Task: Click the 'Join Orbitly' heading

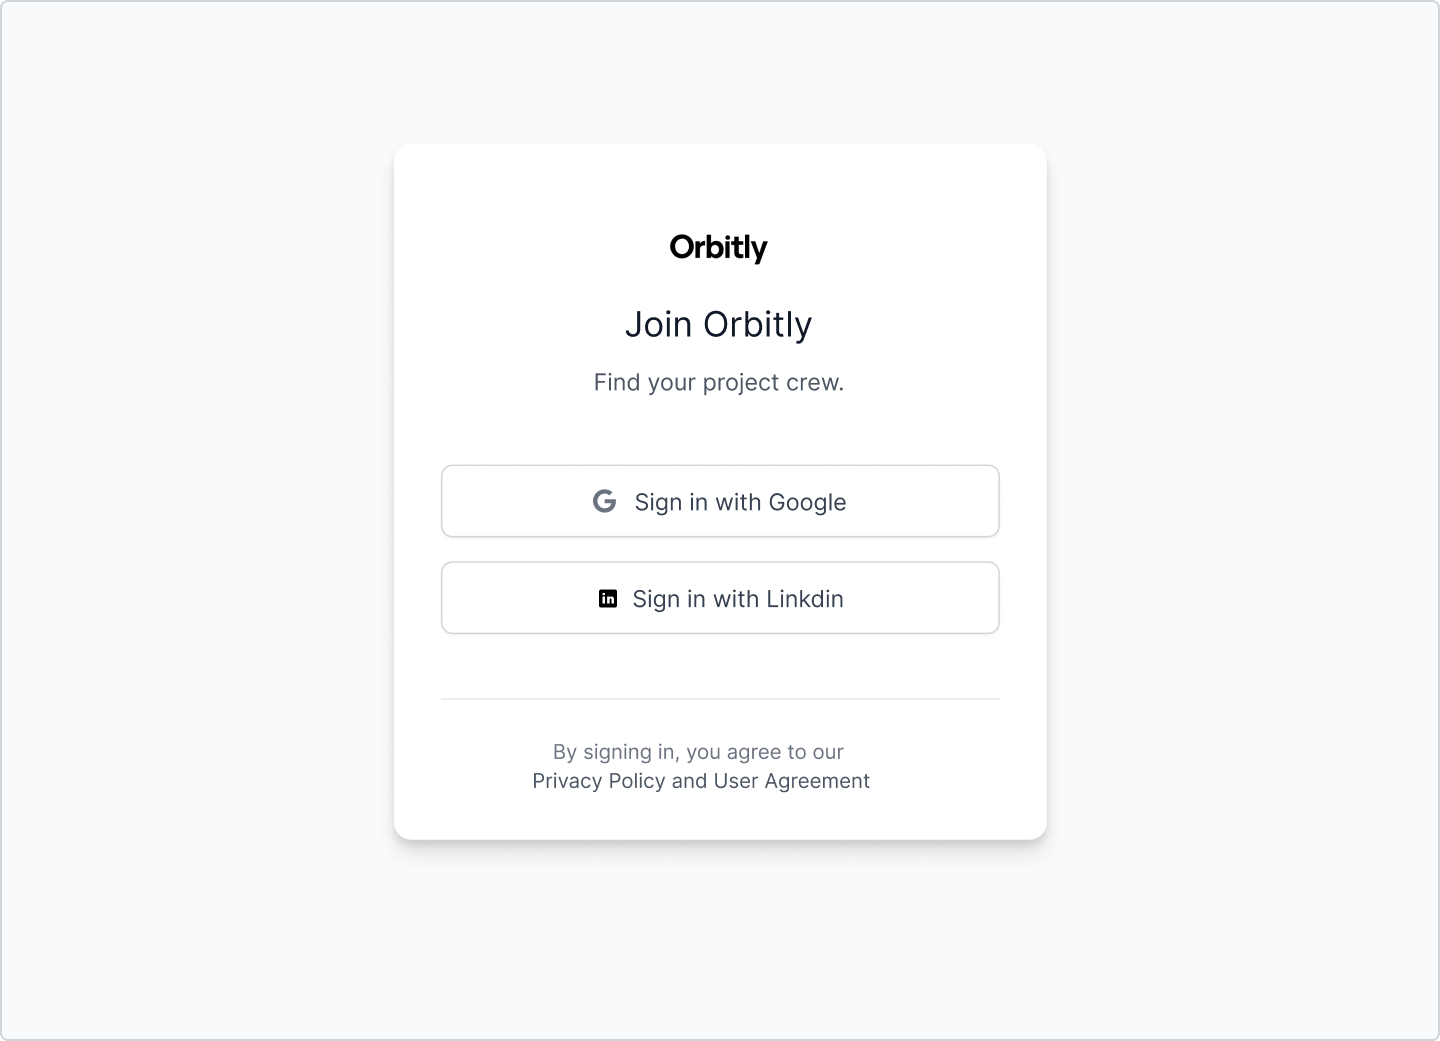Action: [x=719, y=323]
